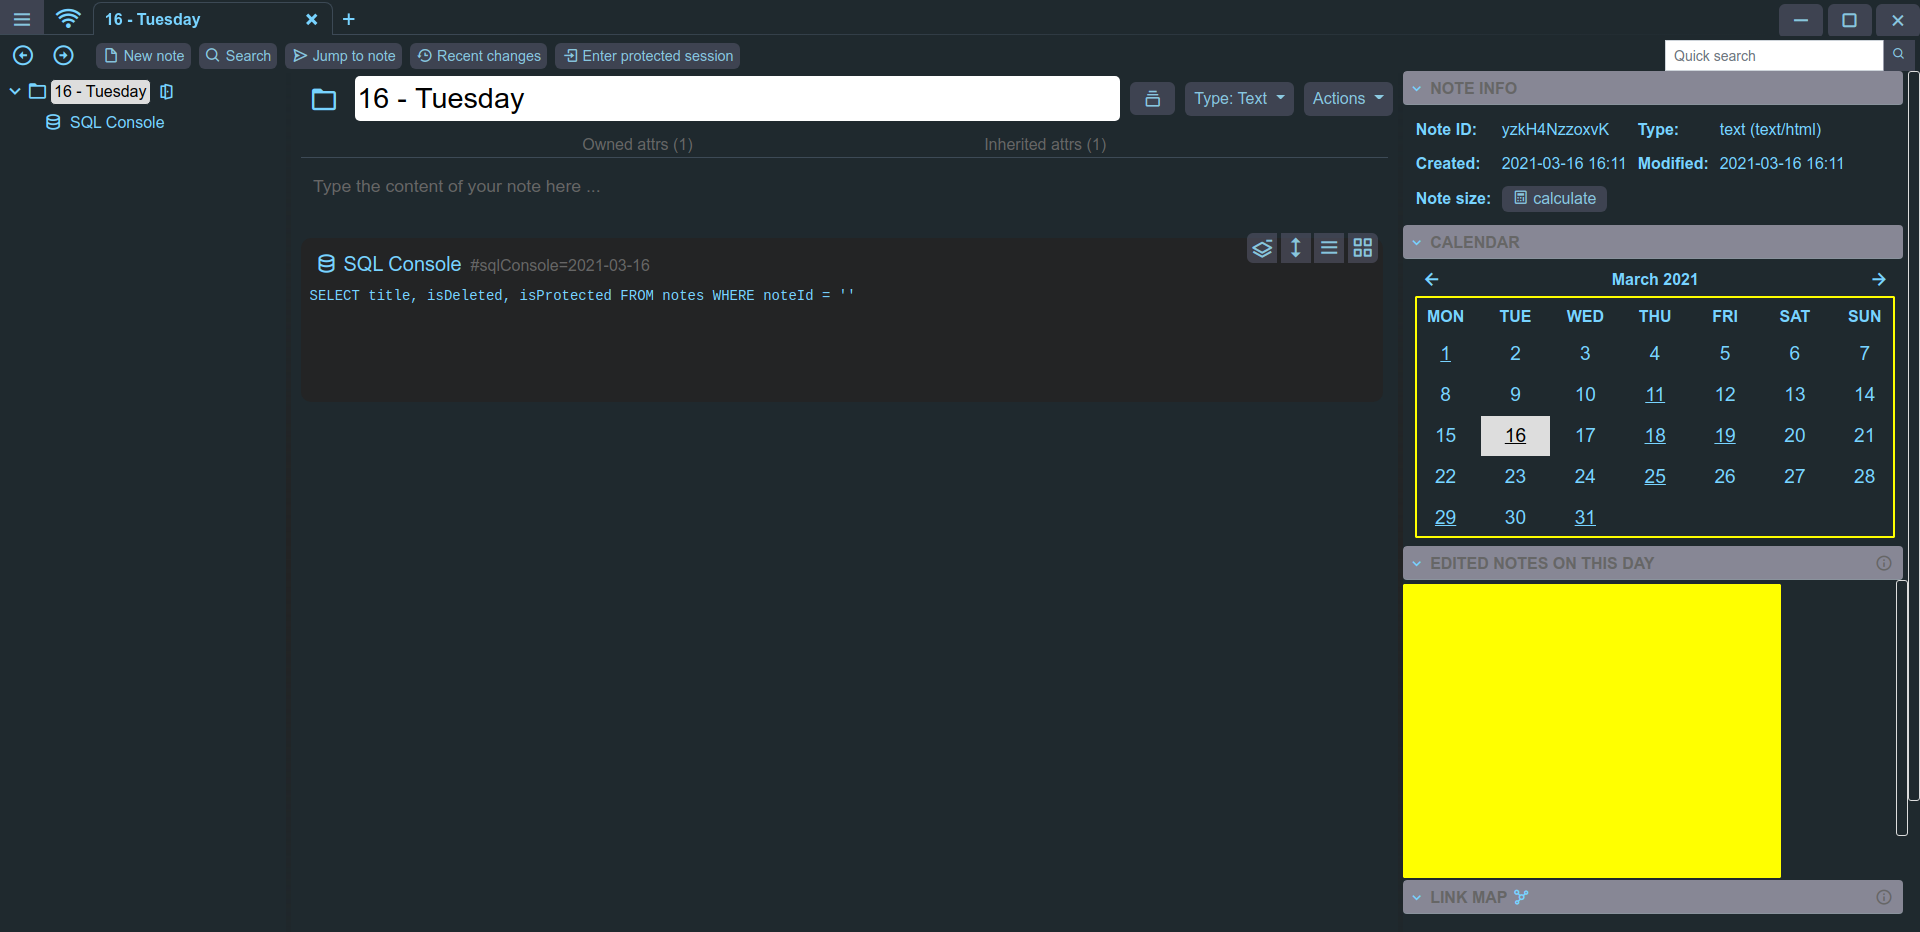Minimize the application window

(x=1800, y=19)
